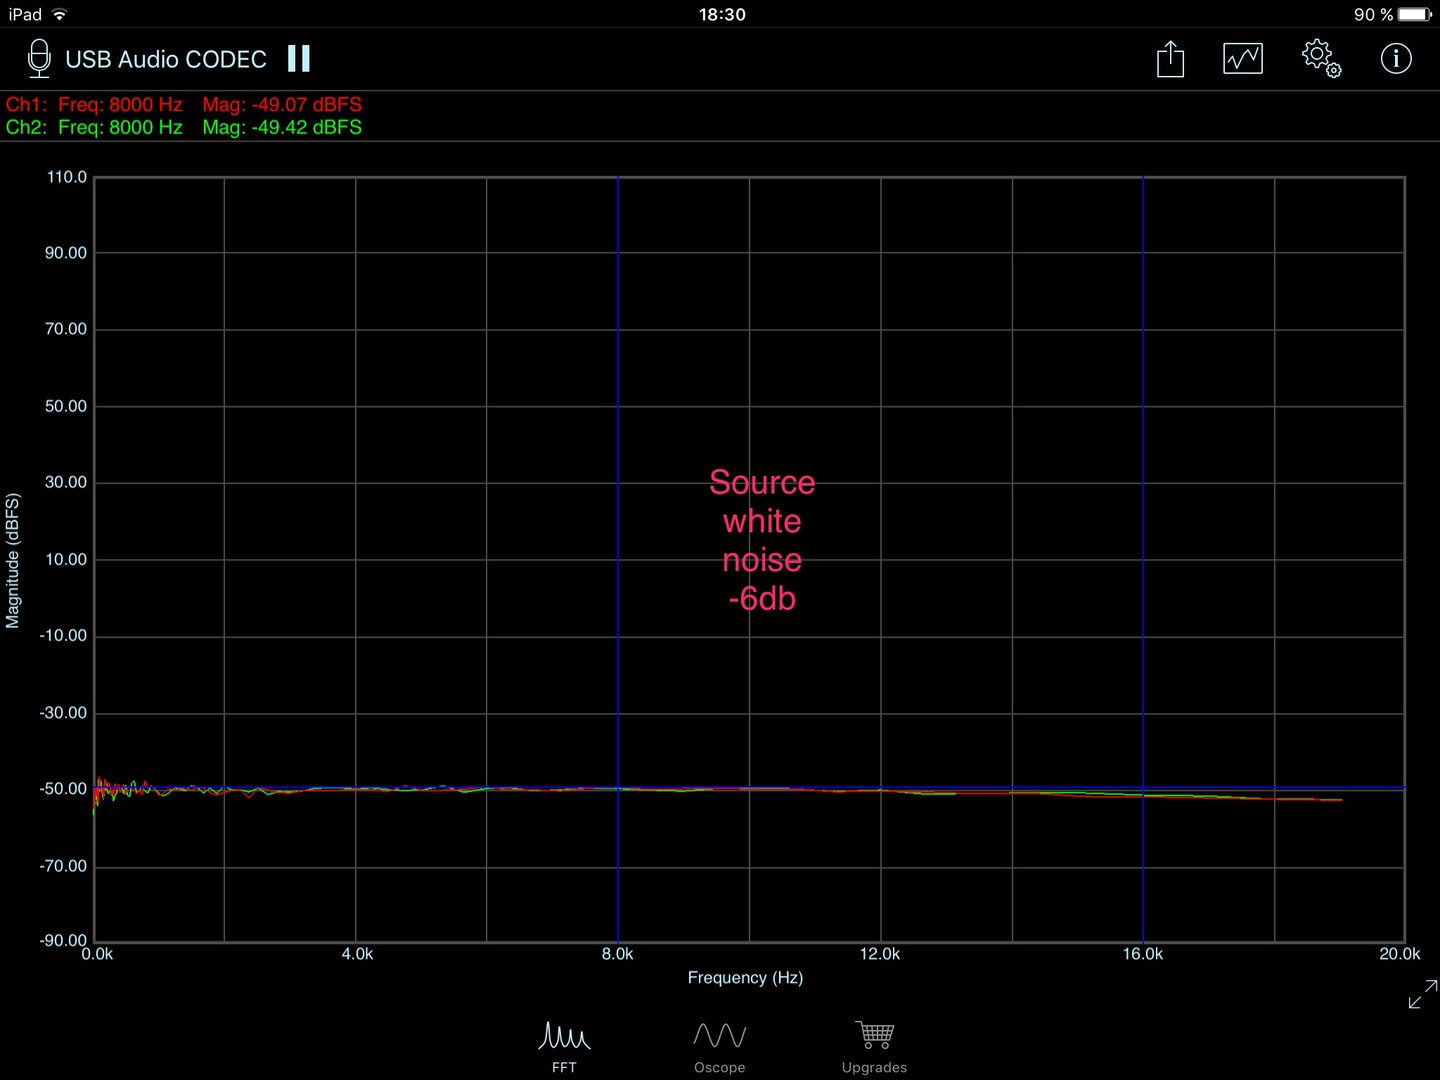This screenshot has width=1440, height=1080.
Task: Click the Magnitude (dBFS) axis label
Action: [13, 560]
